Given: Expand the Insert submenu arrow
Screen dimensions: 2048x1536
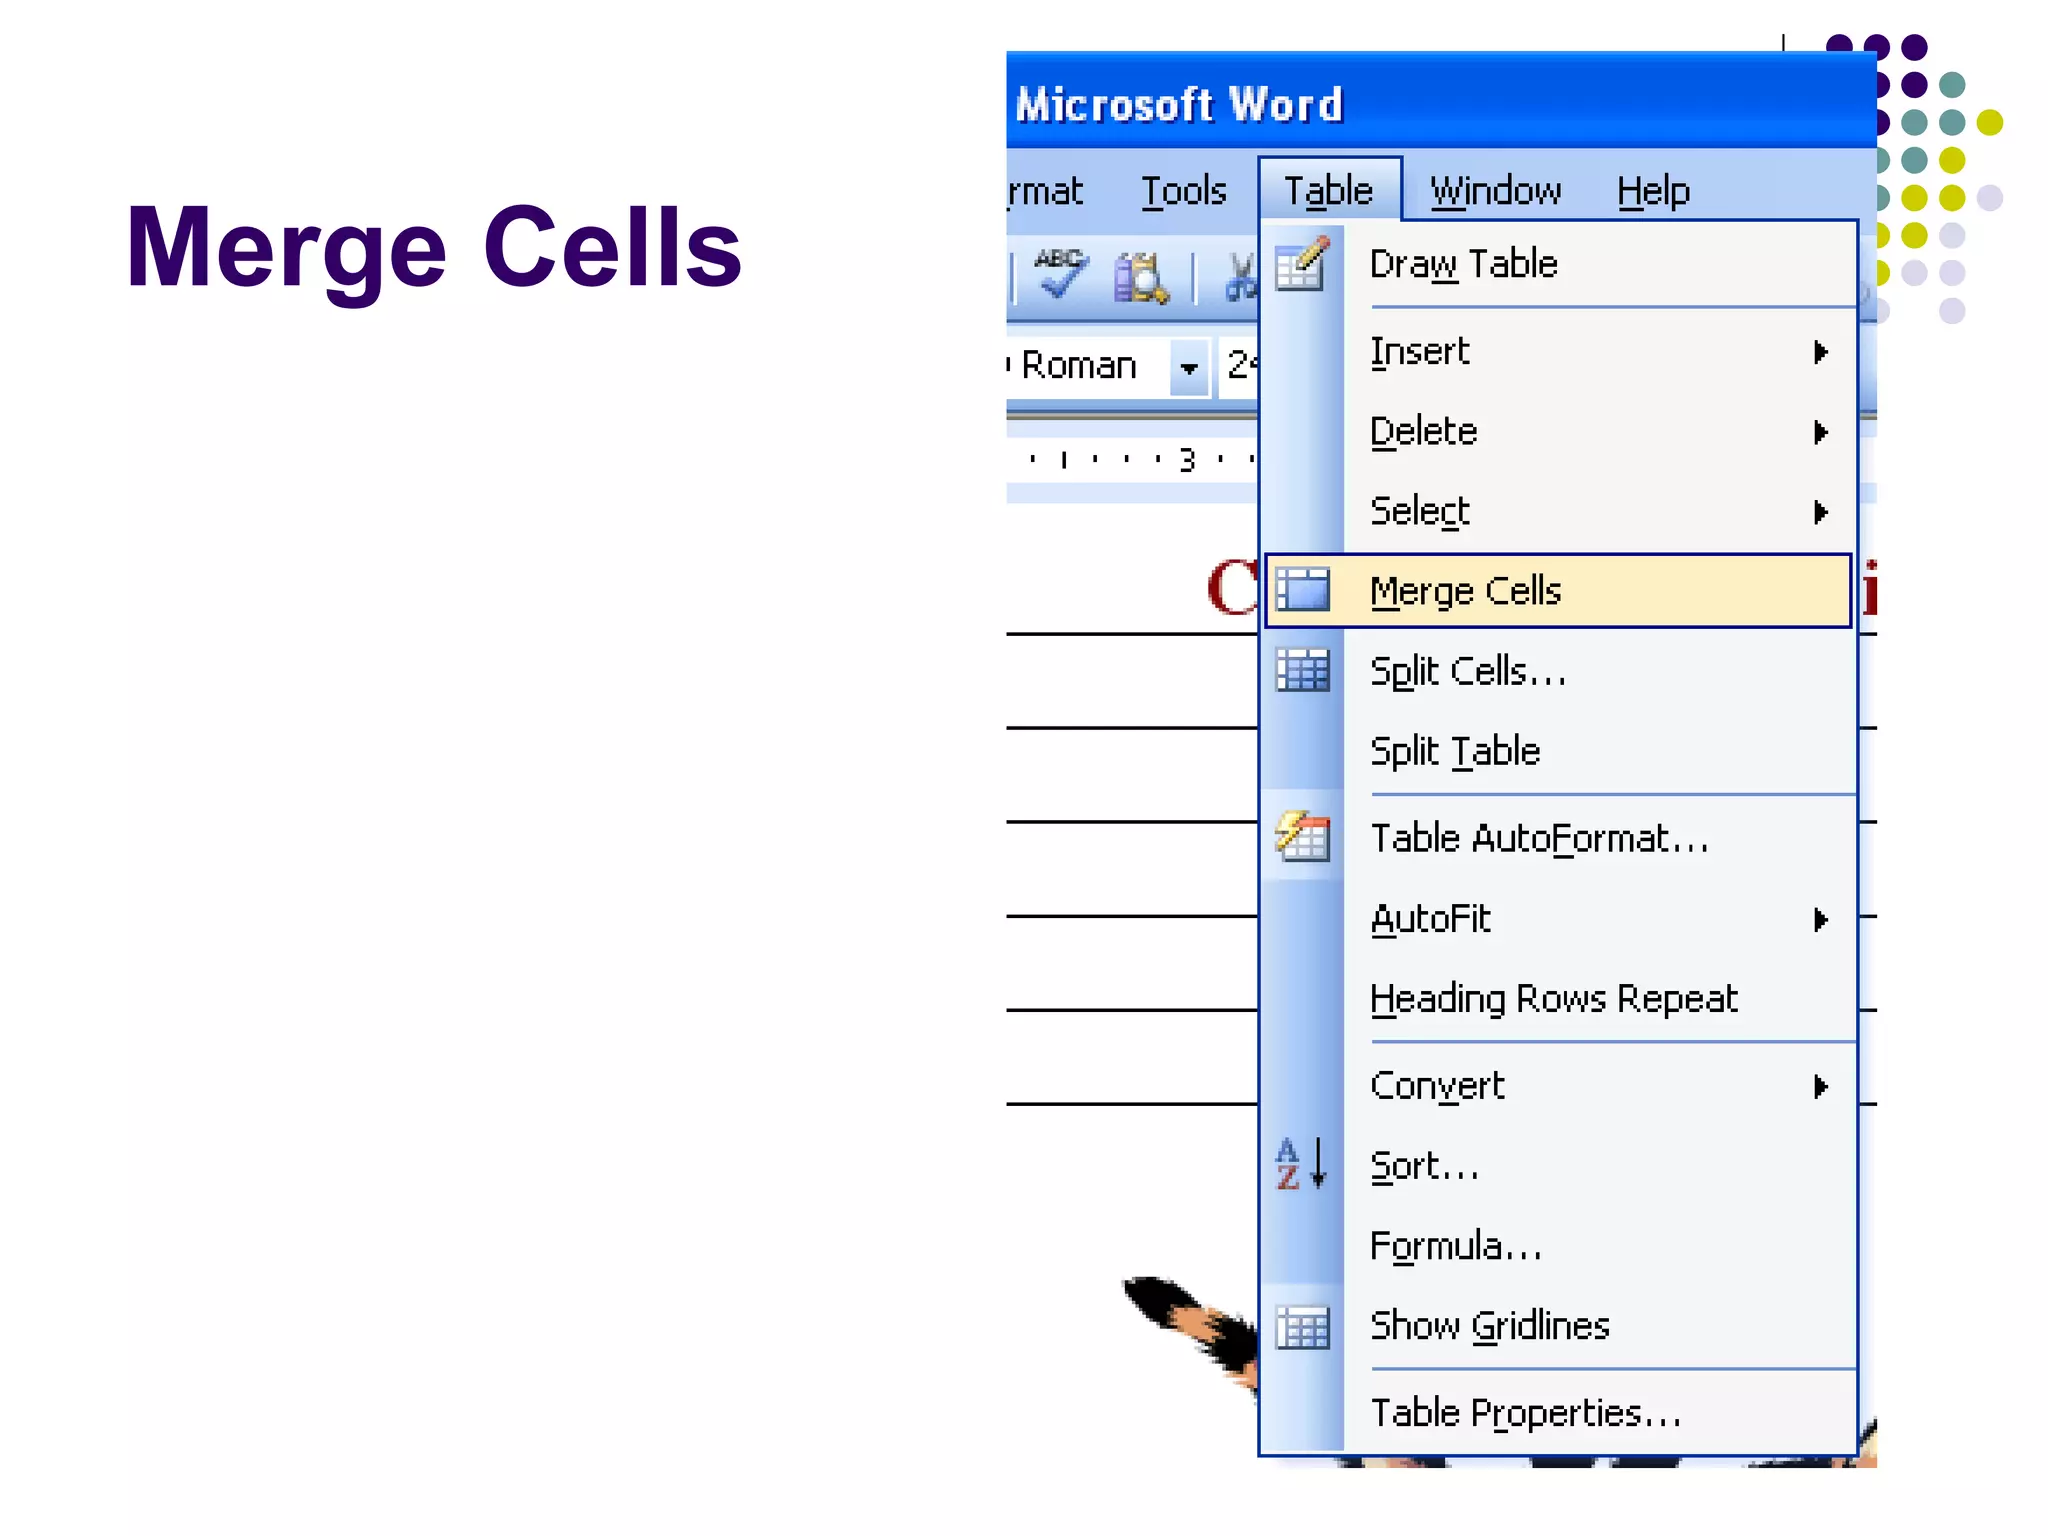Looking at the screenshot, I should [x=1821, y=352].
